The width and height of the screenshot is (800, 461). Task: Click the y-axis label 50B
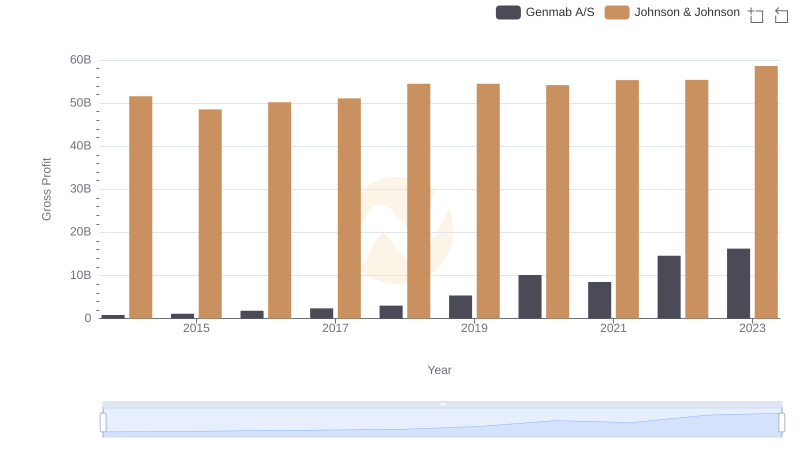click(81, 103)
